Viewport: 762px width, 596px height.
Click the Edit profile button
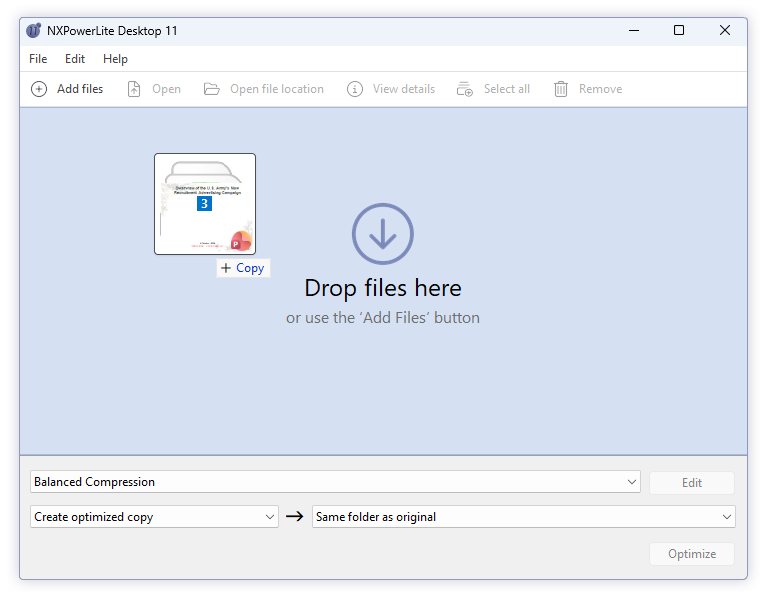(x=692, y=483)
